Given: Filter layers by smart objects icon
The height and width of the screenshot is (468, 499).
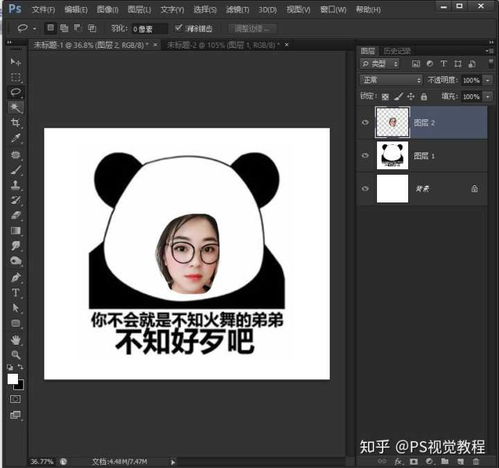Looking at the screenshot, I should (472, 64).
